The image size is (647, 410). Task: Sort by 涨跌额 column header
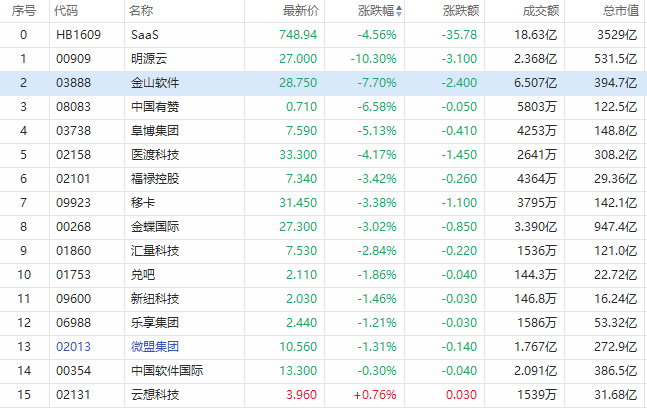click(461, 11)
